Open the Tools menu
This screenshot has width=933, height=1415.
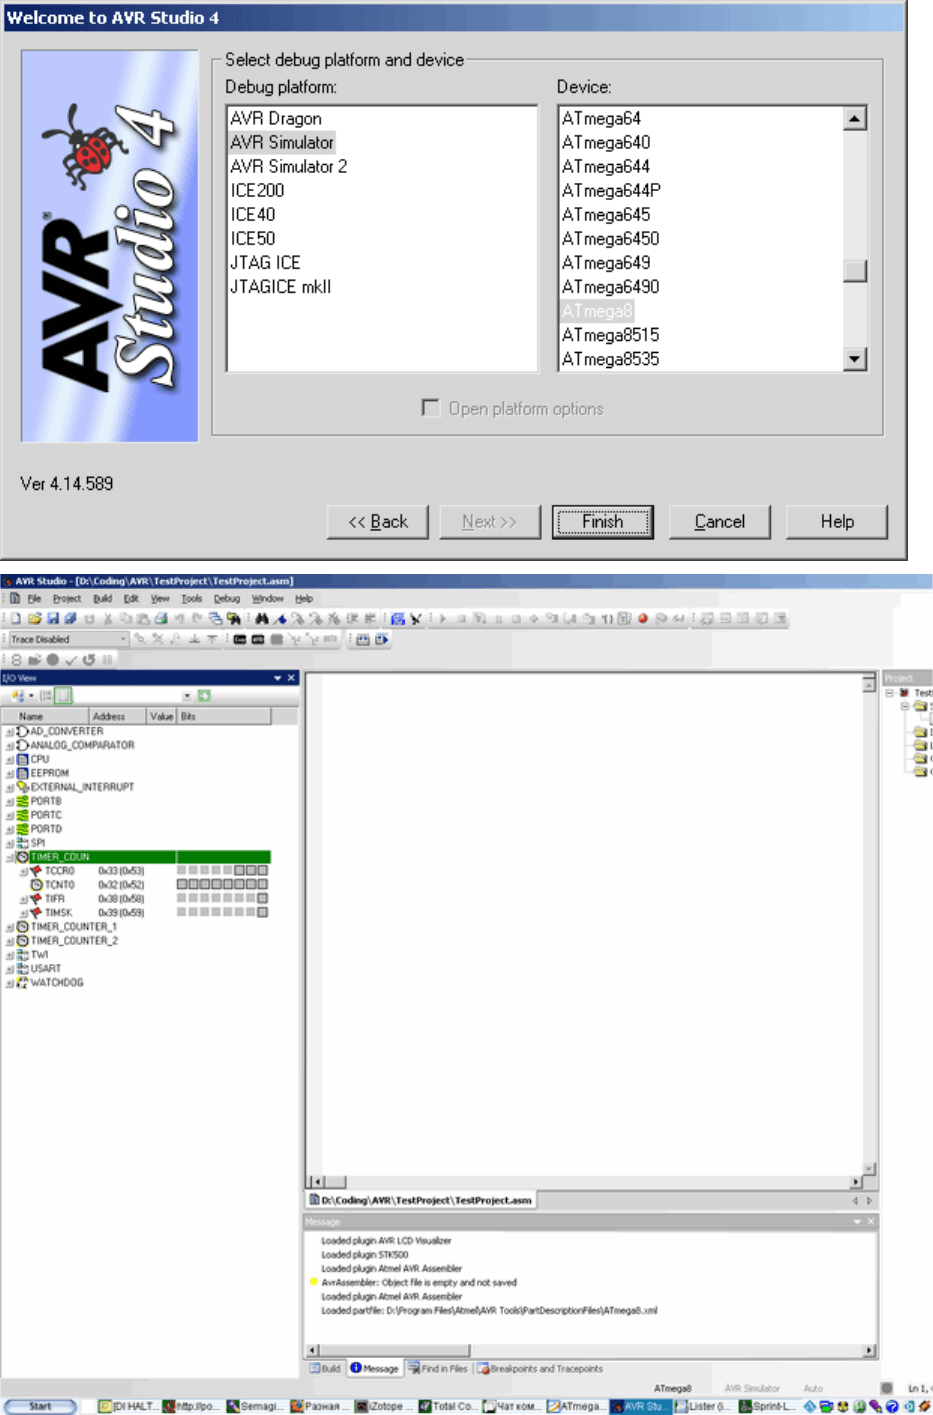tap(192, 599)
